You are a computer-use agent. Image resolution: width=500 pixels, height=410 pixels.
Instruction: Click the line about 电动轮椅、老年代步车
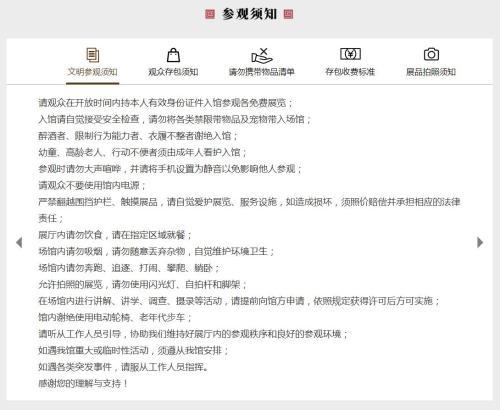click(x=115, y=317)
